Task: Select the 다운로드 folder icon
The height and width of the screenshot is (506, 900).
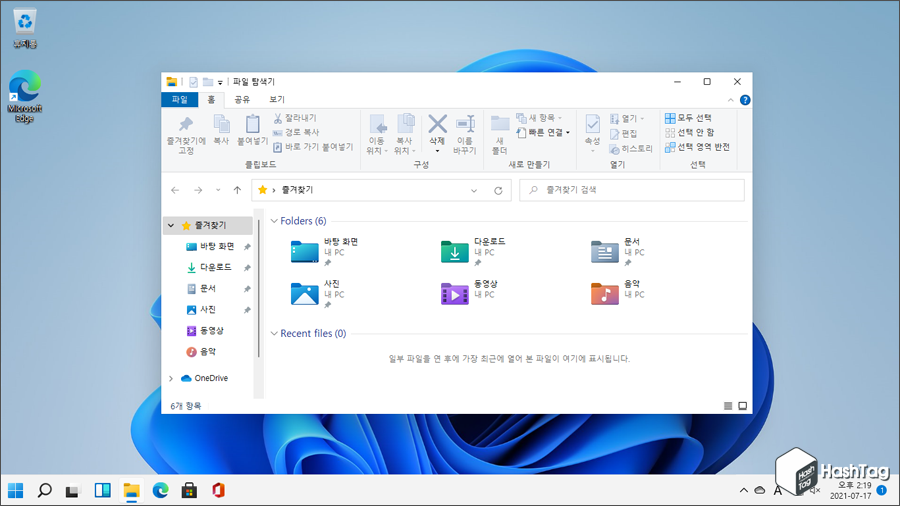Action: (455, 251)
